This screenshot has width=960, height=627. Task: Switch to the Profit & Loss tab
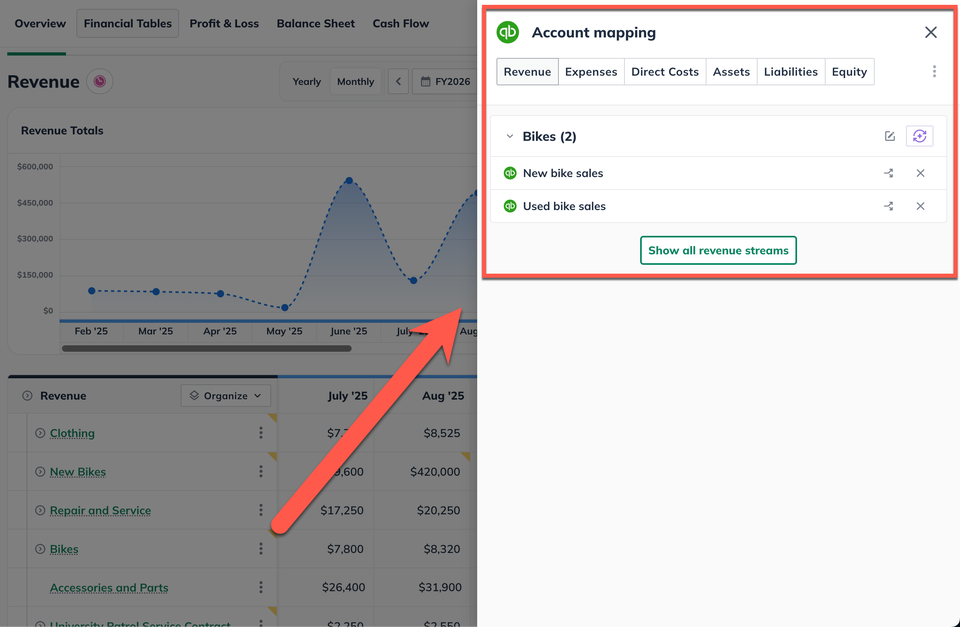pyautogui.click(x=224, y=23)
